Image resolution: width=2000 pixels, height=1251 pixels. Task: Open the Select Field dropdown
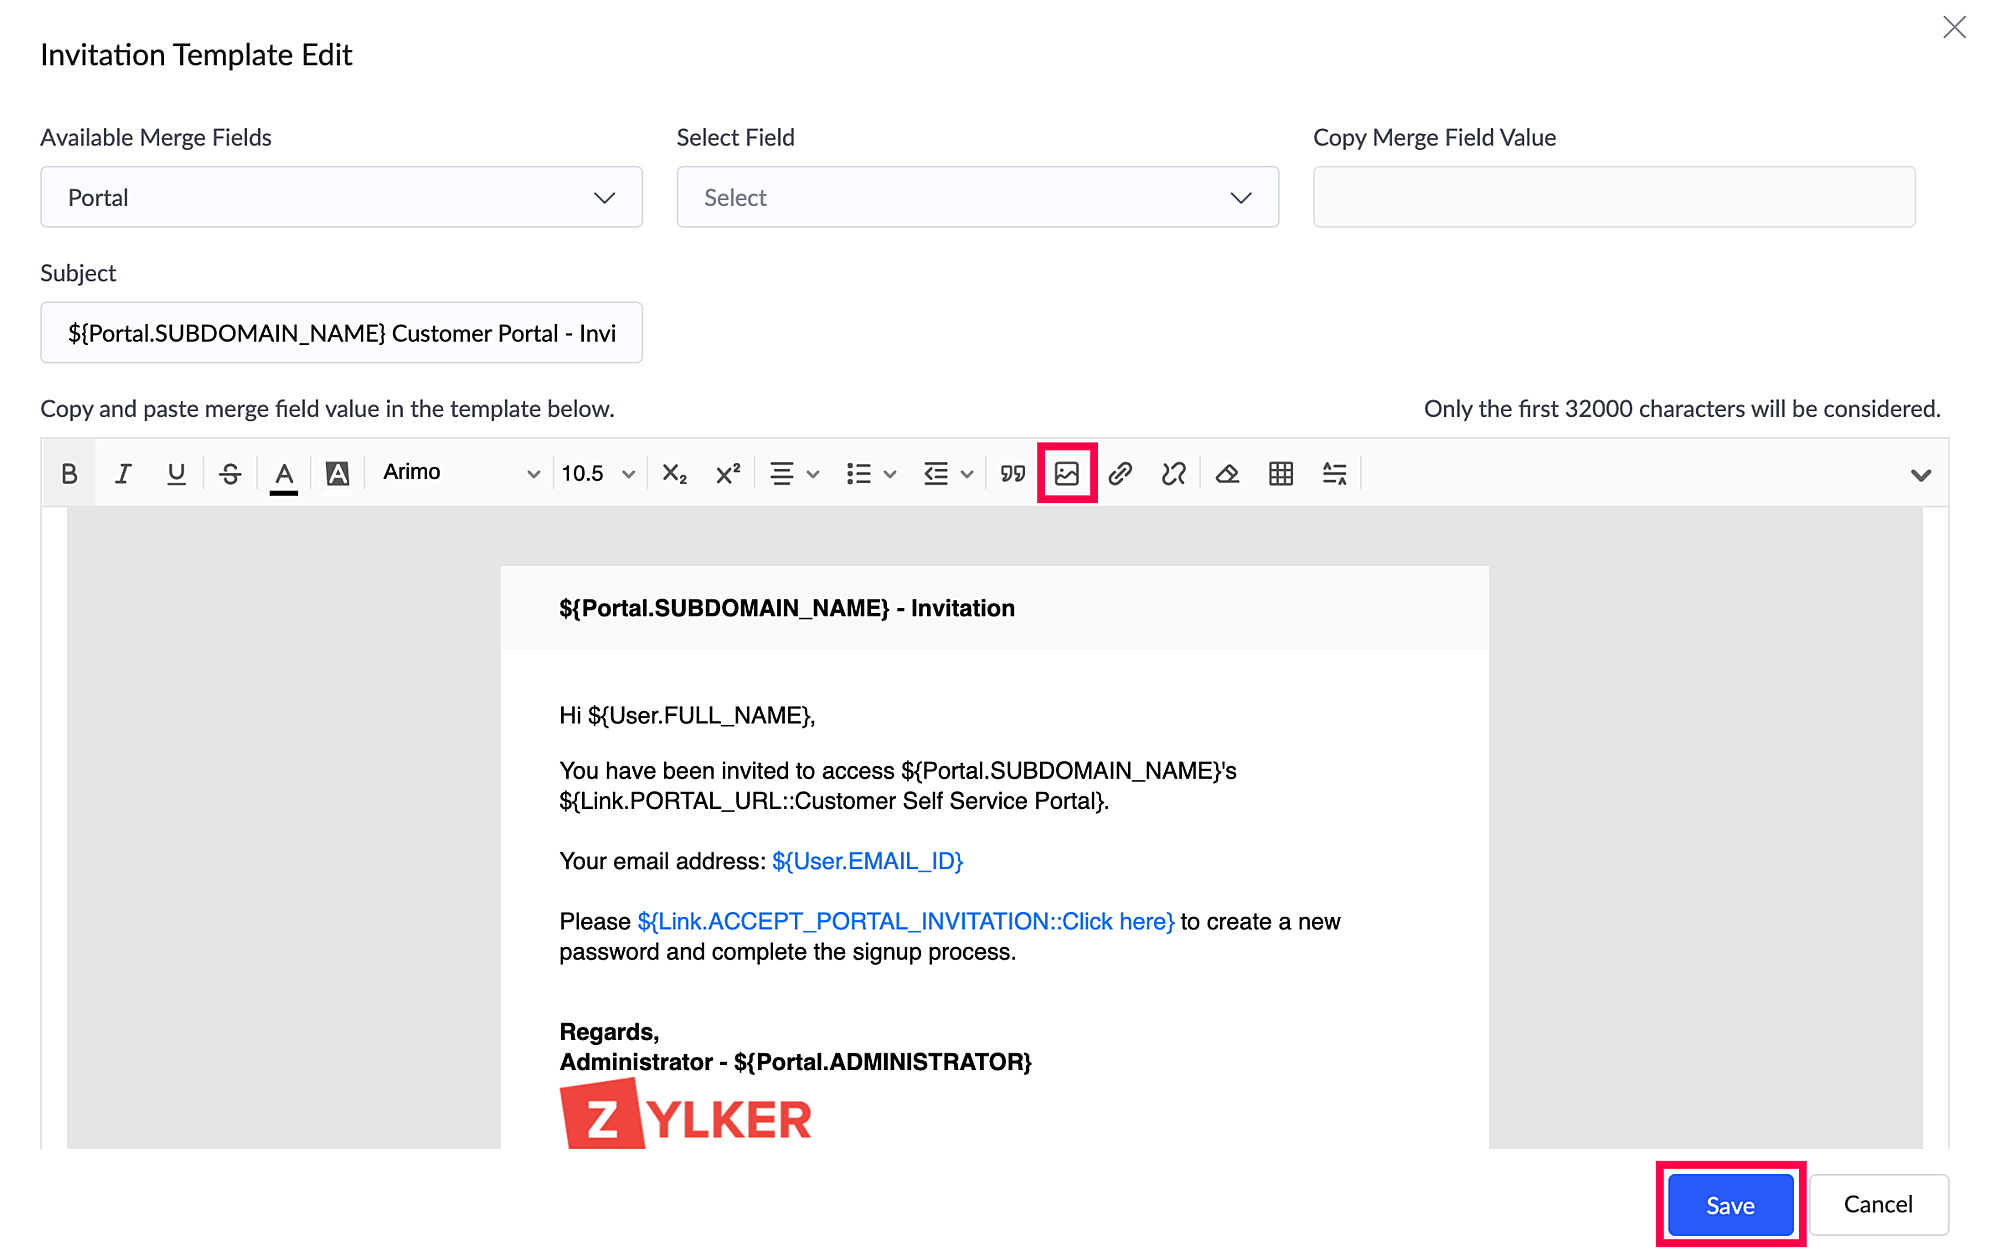[x=977, y=197]
